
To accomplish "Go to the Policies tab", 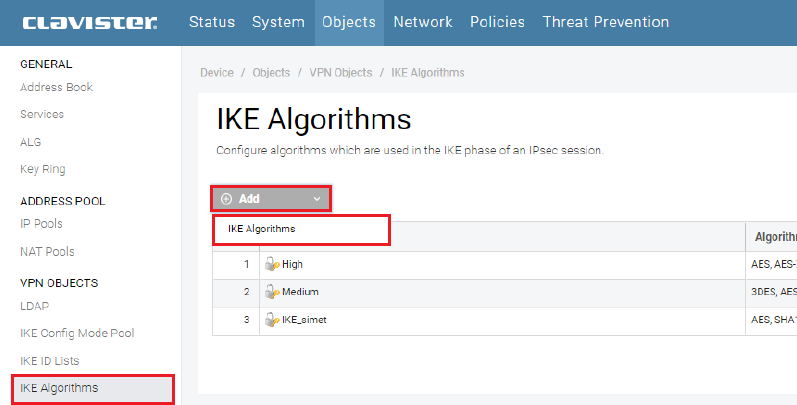I will coord(497,22).
